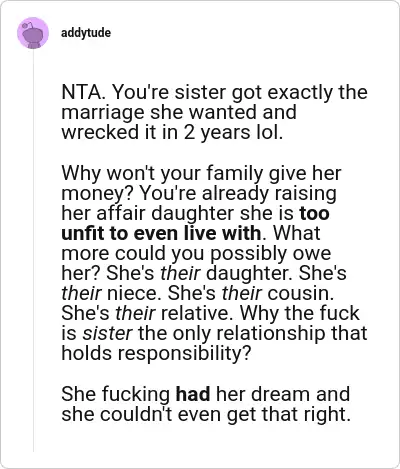
Task: Click italic 'their' before the word niece
Action: [81, 293]
